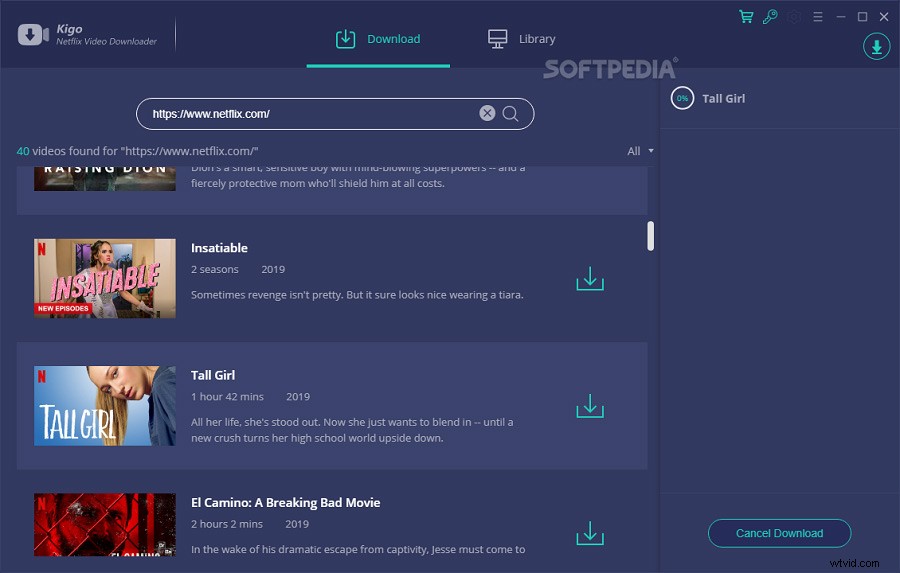The image size is (900, 573).
Task: Click the Tall Girl description text
Action: point(352,430)
